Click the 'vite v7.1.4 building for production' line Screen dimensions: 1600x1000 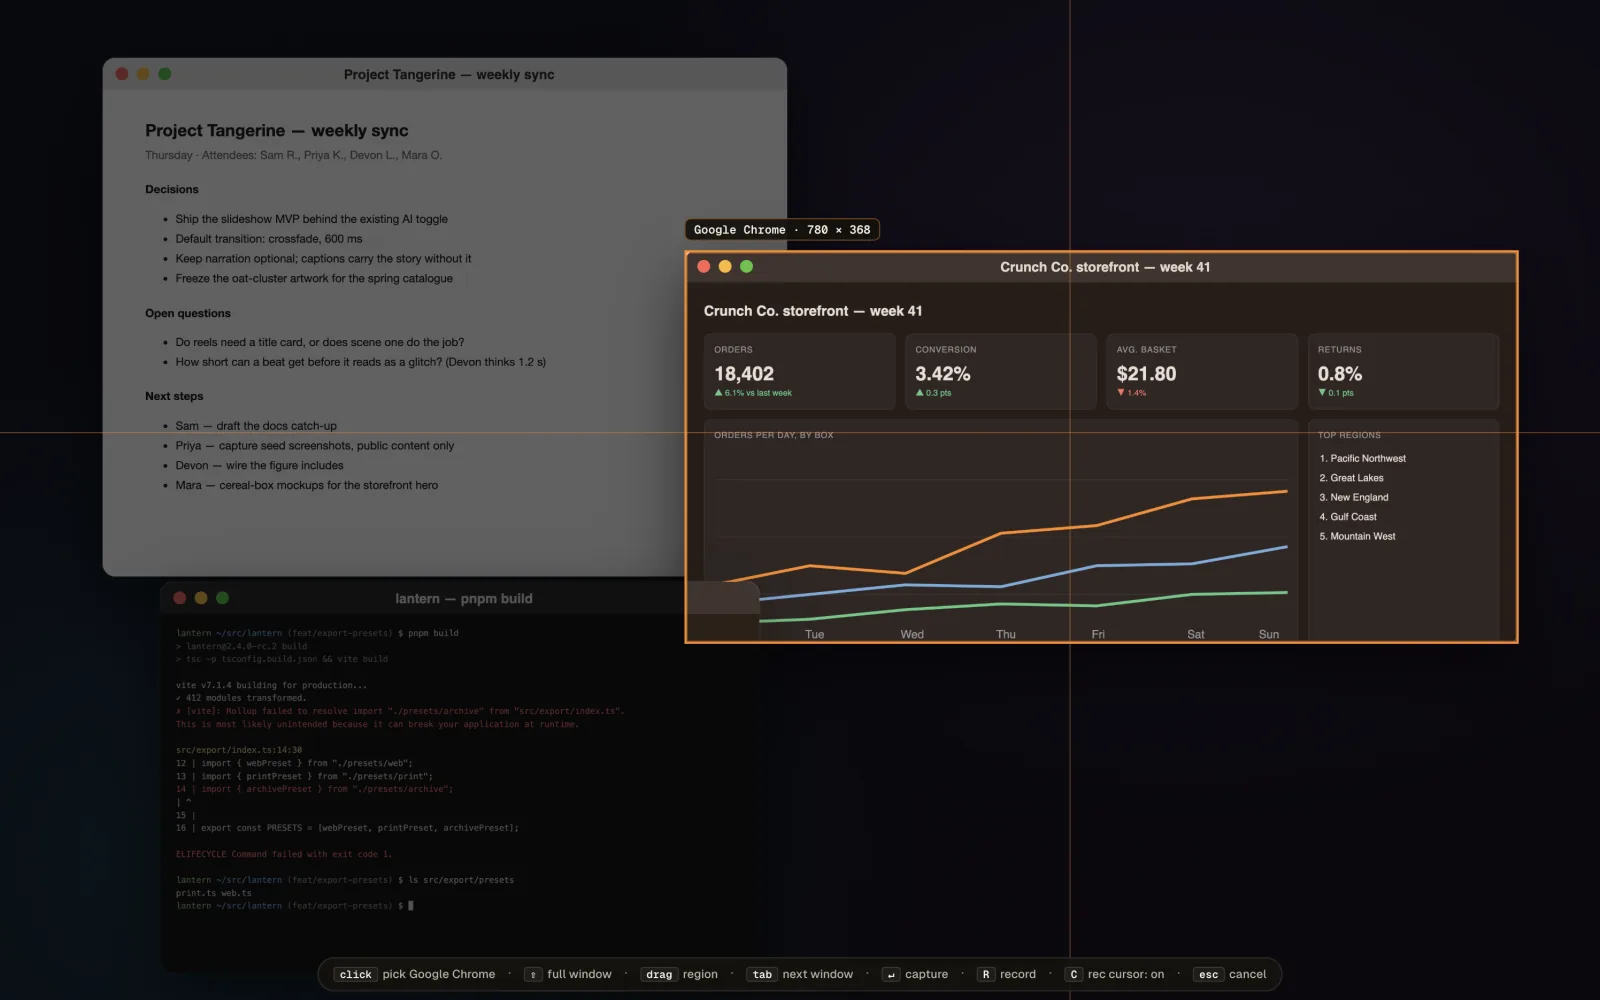[271, 685]
